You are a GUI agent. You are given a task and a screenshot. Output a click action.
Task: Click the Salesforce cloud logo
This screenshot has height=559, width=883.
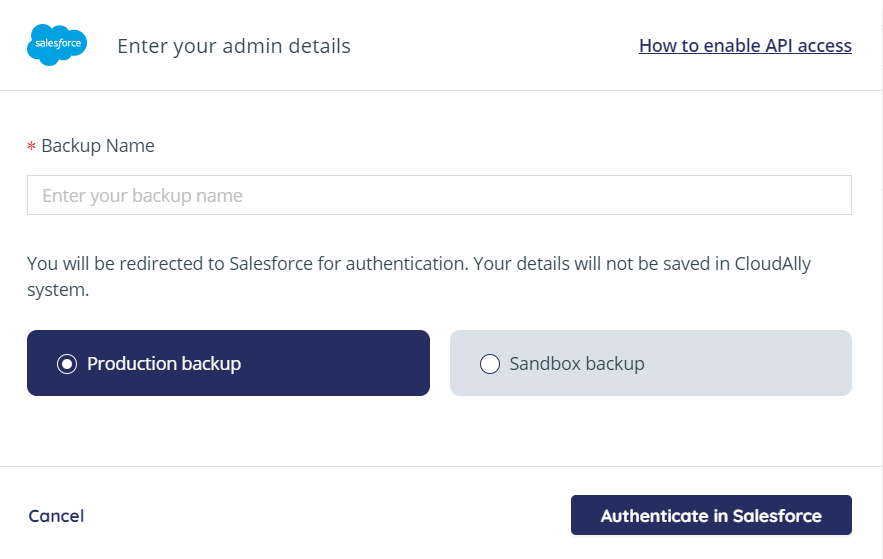pos(57,46)
